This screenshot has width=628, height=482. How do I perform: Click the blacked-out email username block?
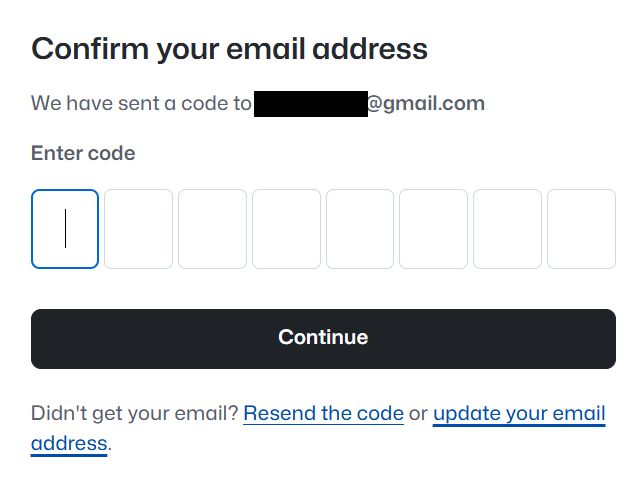[x=310, y=103]
